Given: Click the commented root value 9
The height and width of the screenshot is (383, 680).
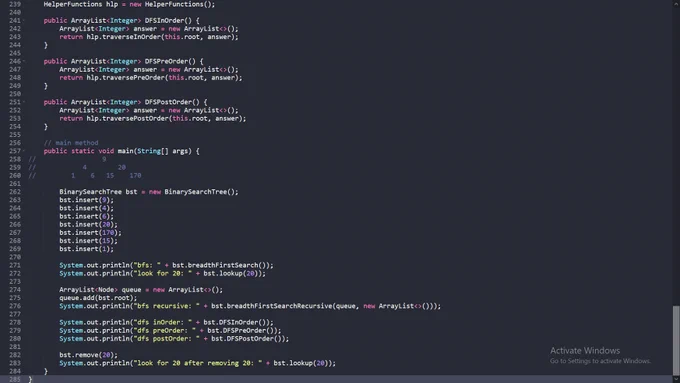Looking at the screenshot, I should click(104, 159).
